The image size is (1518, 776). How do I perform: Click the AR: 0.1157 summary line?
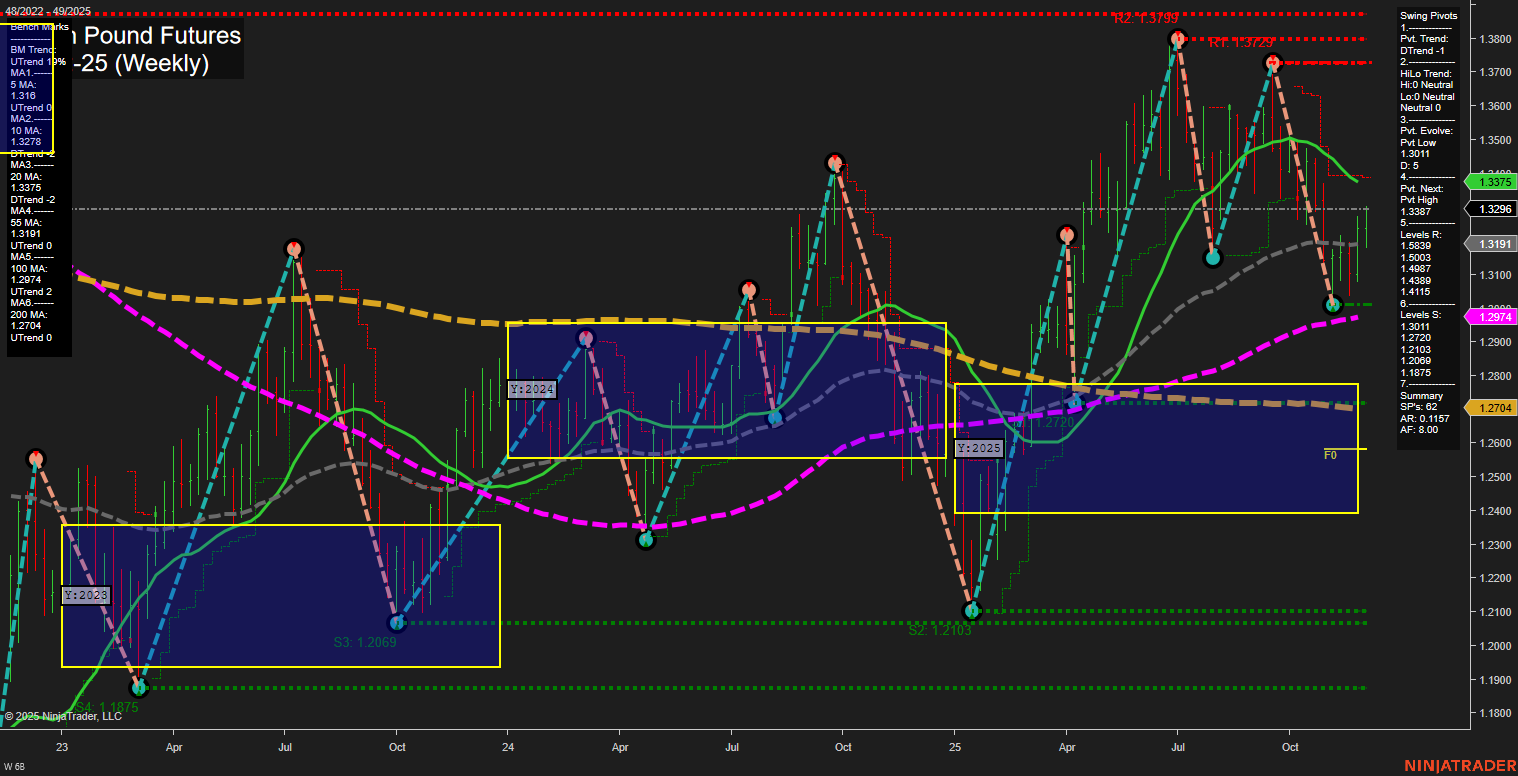click(1424, 419)
